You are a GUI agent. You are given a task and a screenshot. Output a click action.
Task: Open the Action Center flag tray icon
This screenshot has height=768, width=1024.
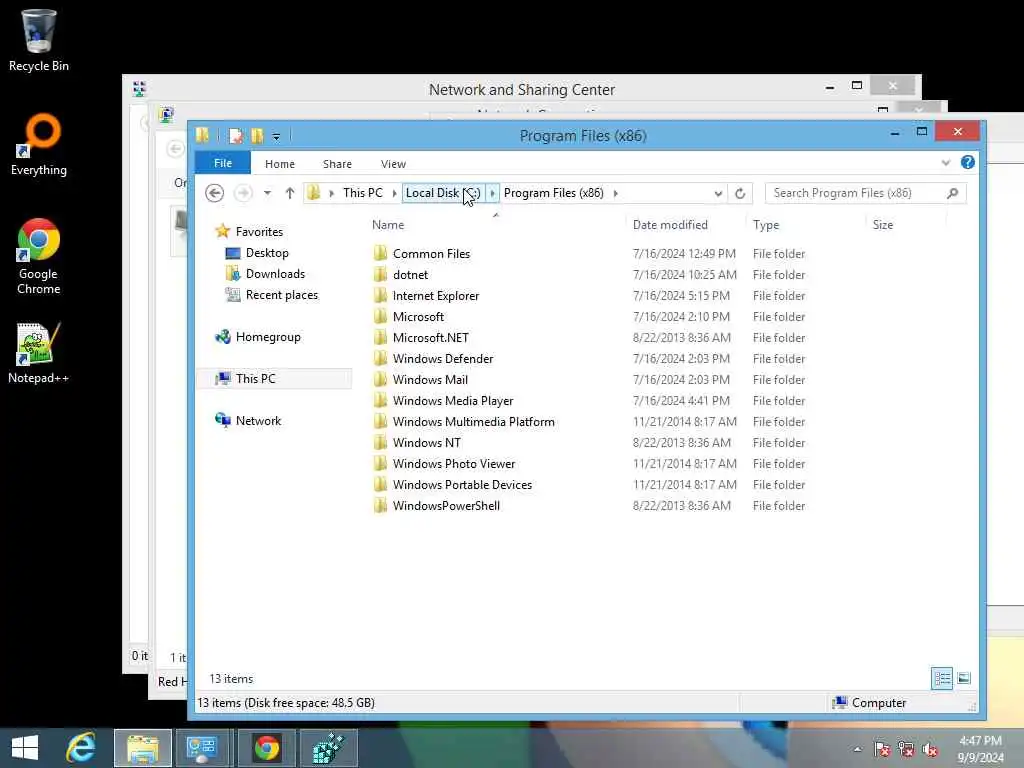click(882, 749)
